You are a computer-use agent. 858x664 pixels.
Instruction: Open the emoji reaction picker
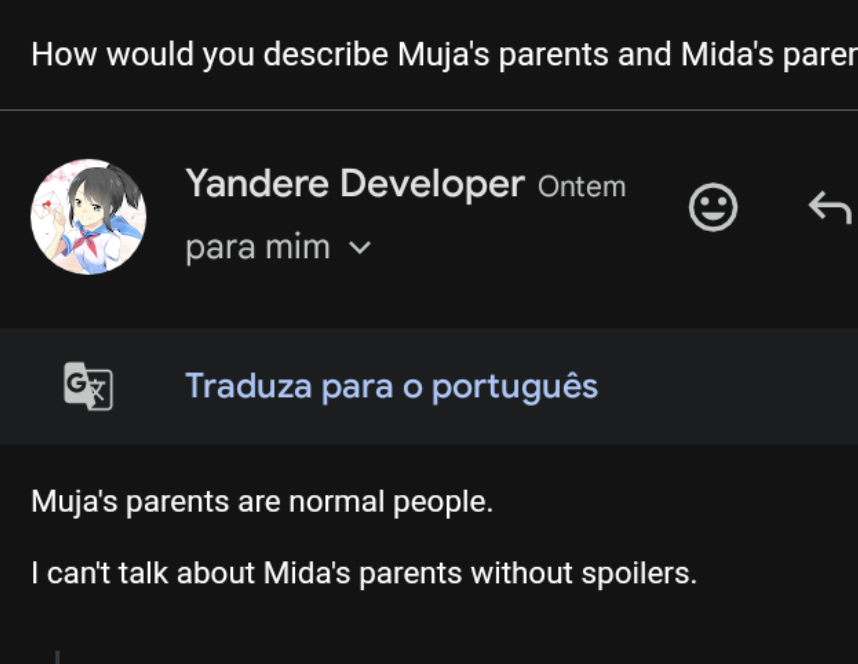713,208
